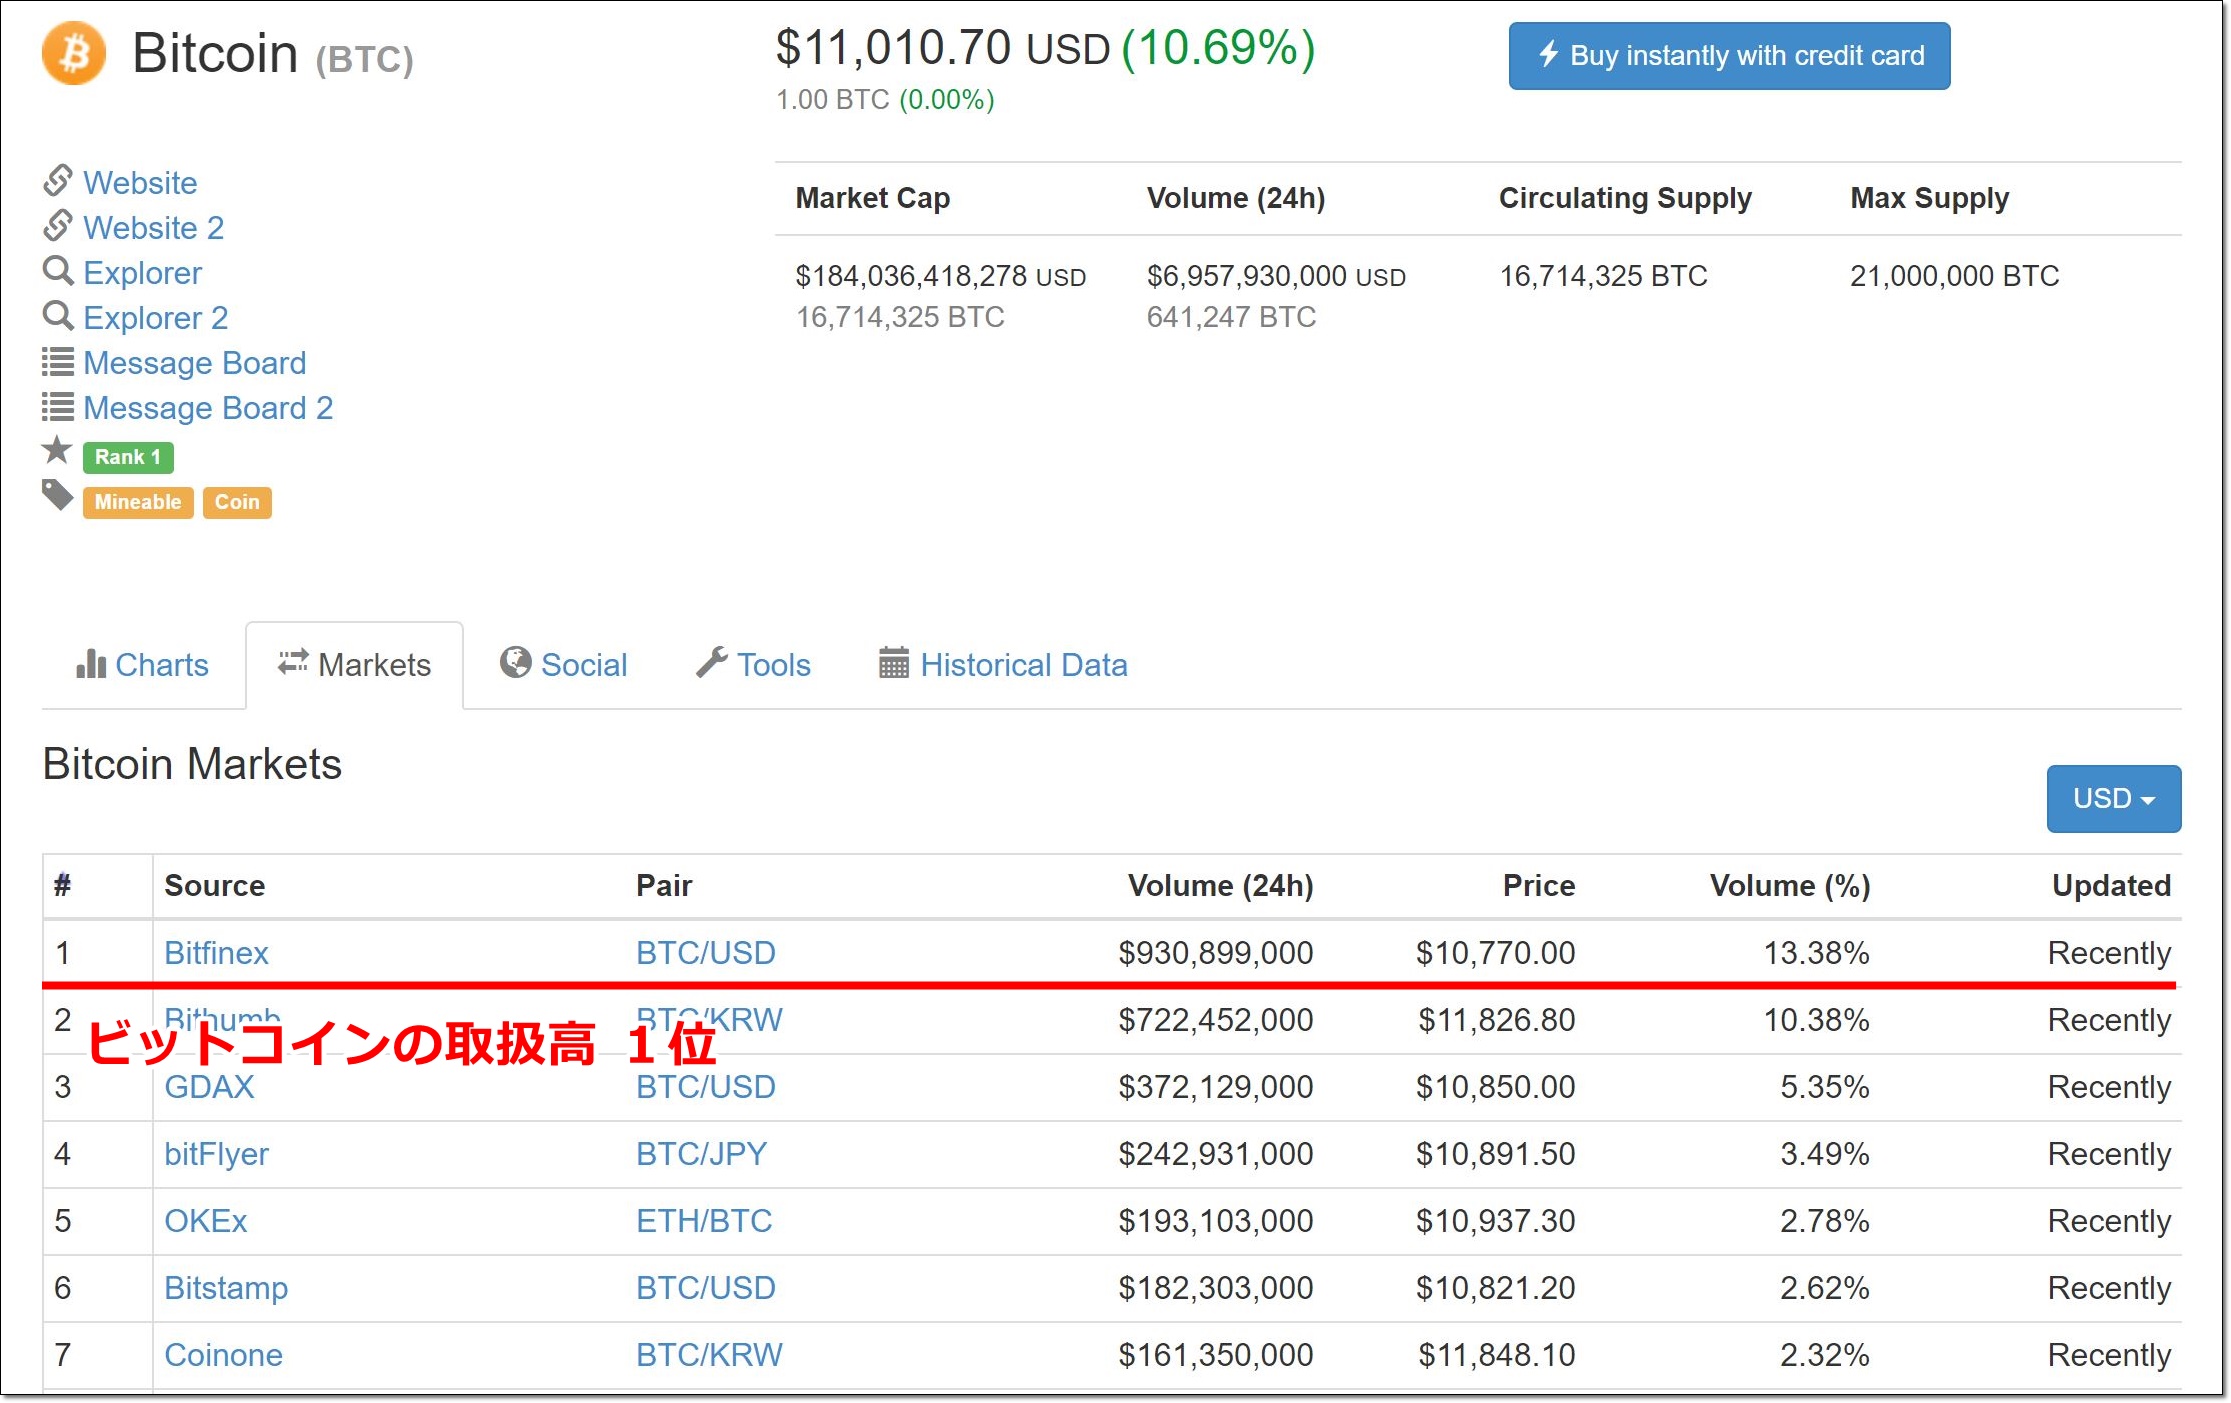Click the lightning bolt icon in buy button
Image resolution: width=2231 pixels, height=1403 pixels.
point(1548,54)
